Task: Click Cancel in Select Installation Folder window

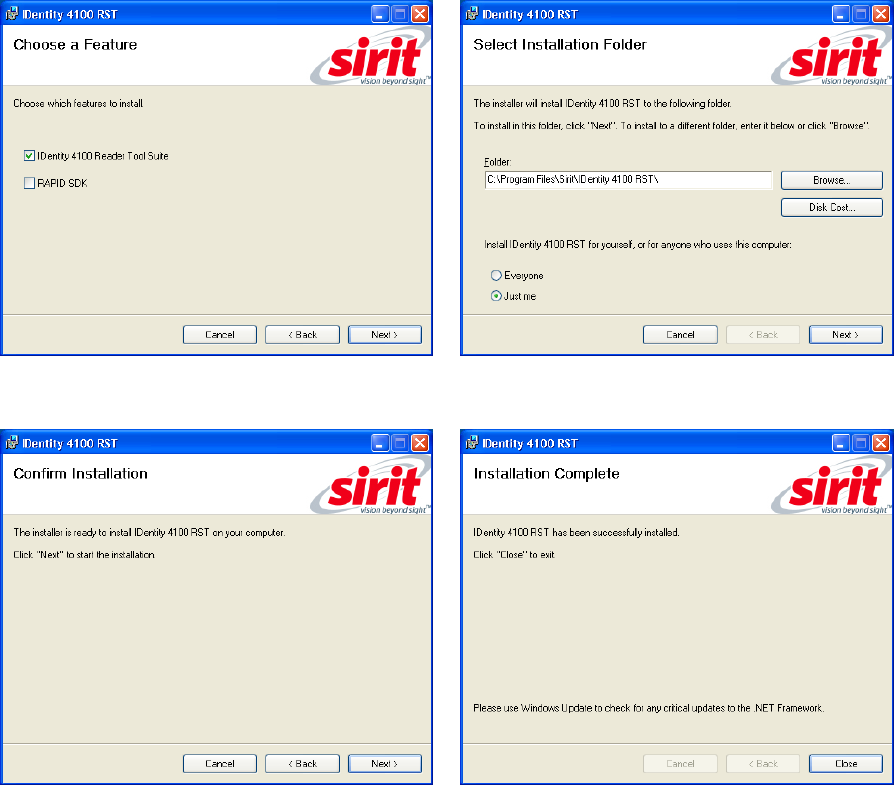Action: click(680, 335)
